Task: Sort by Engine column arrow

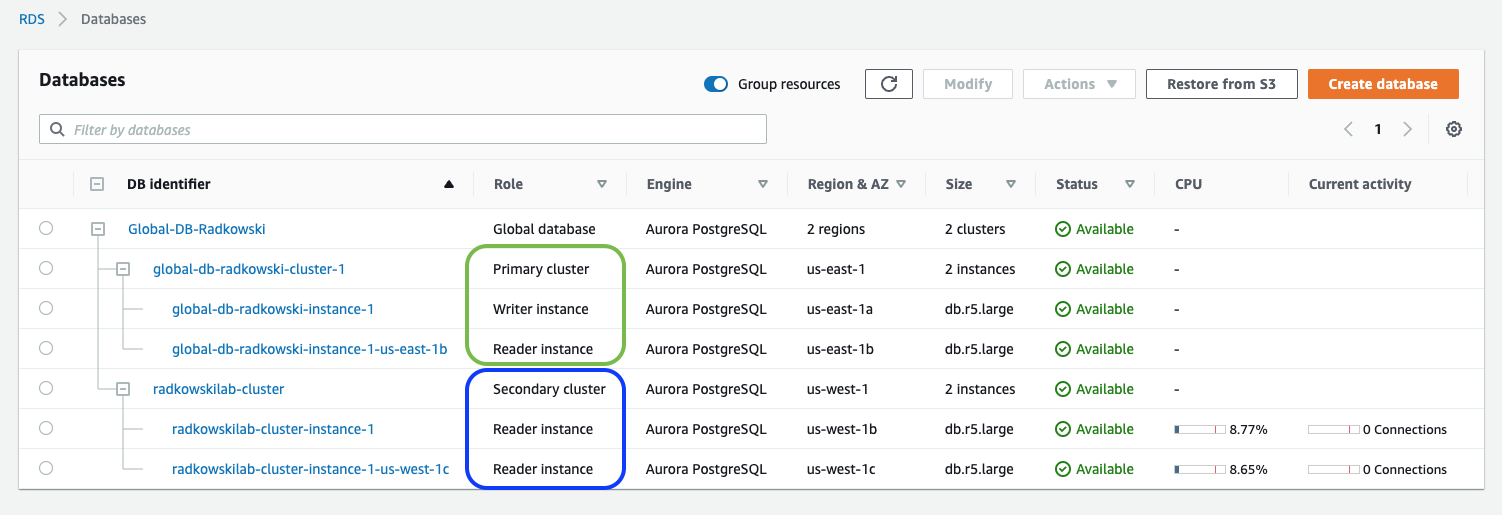Action: [x=763, y=184]
